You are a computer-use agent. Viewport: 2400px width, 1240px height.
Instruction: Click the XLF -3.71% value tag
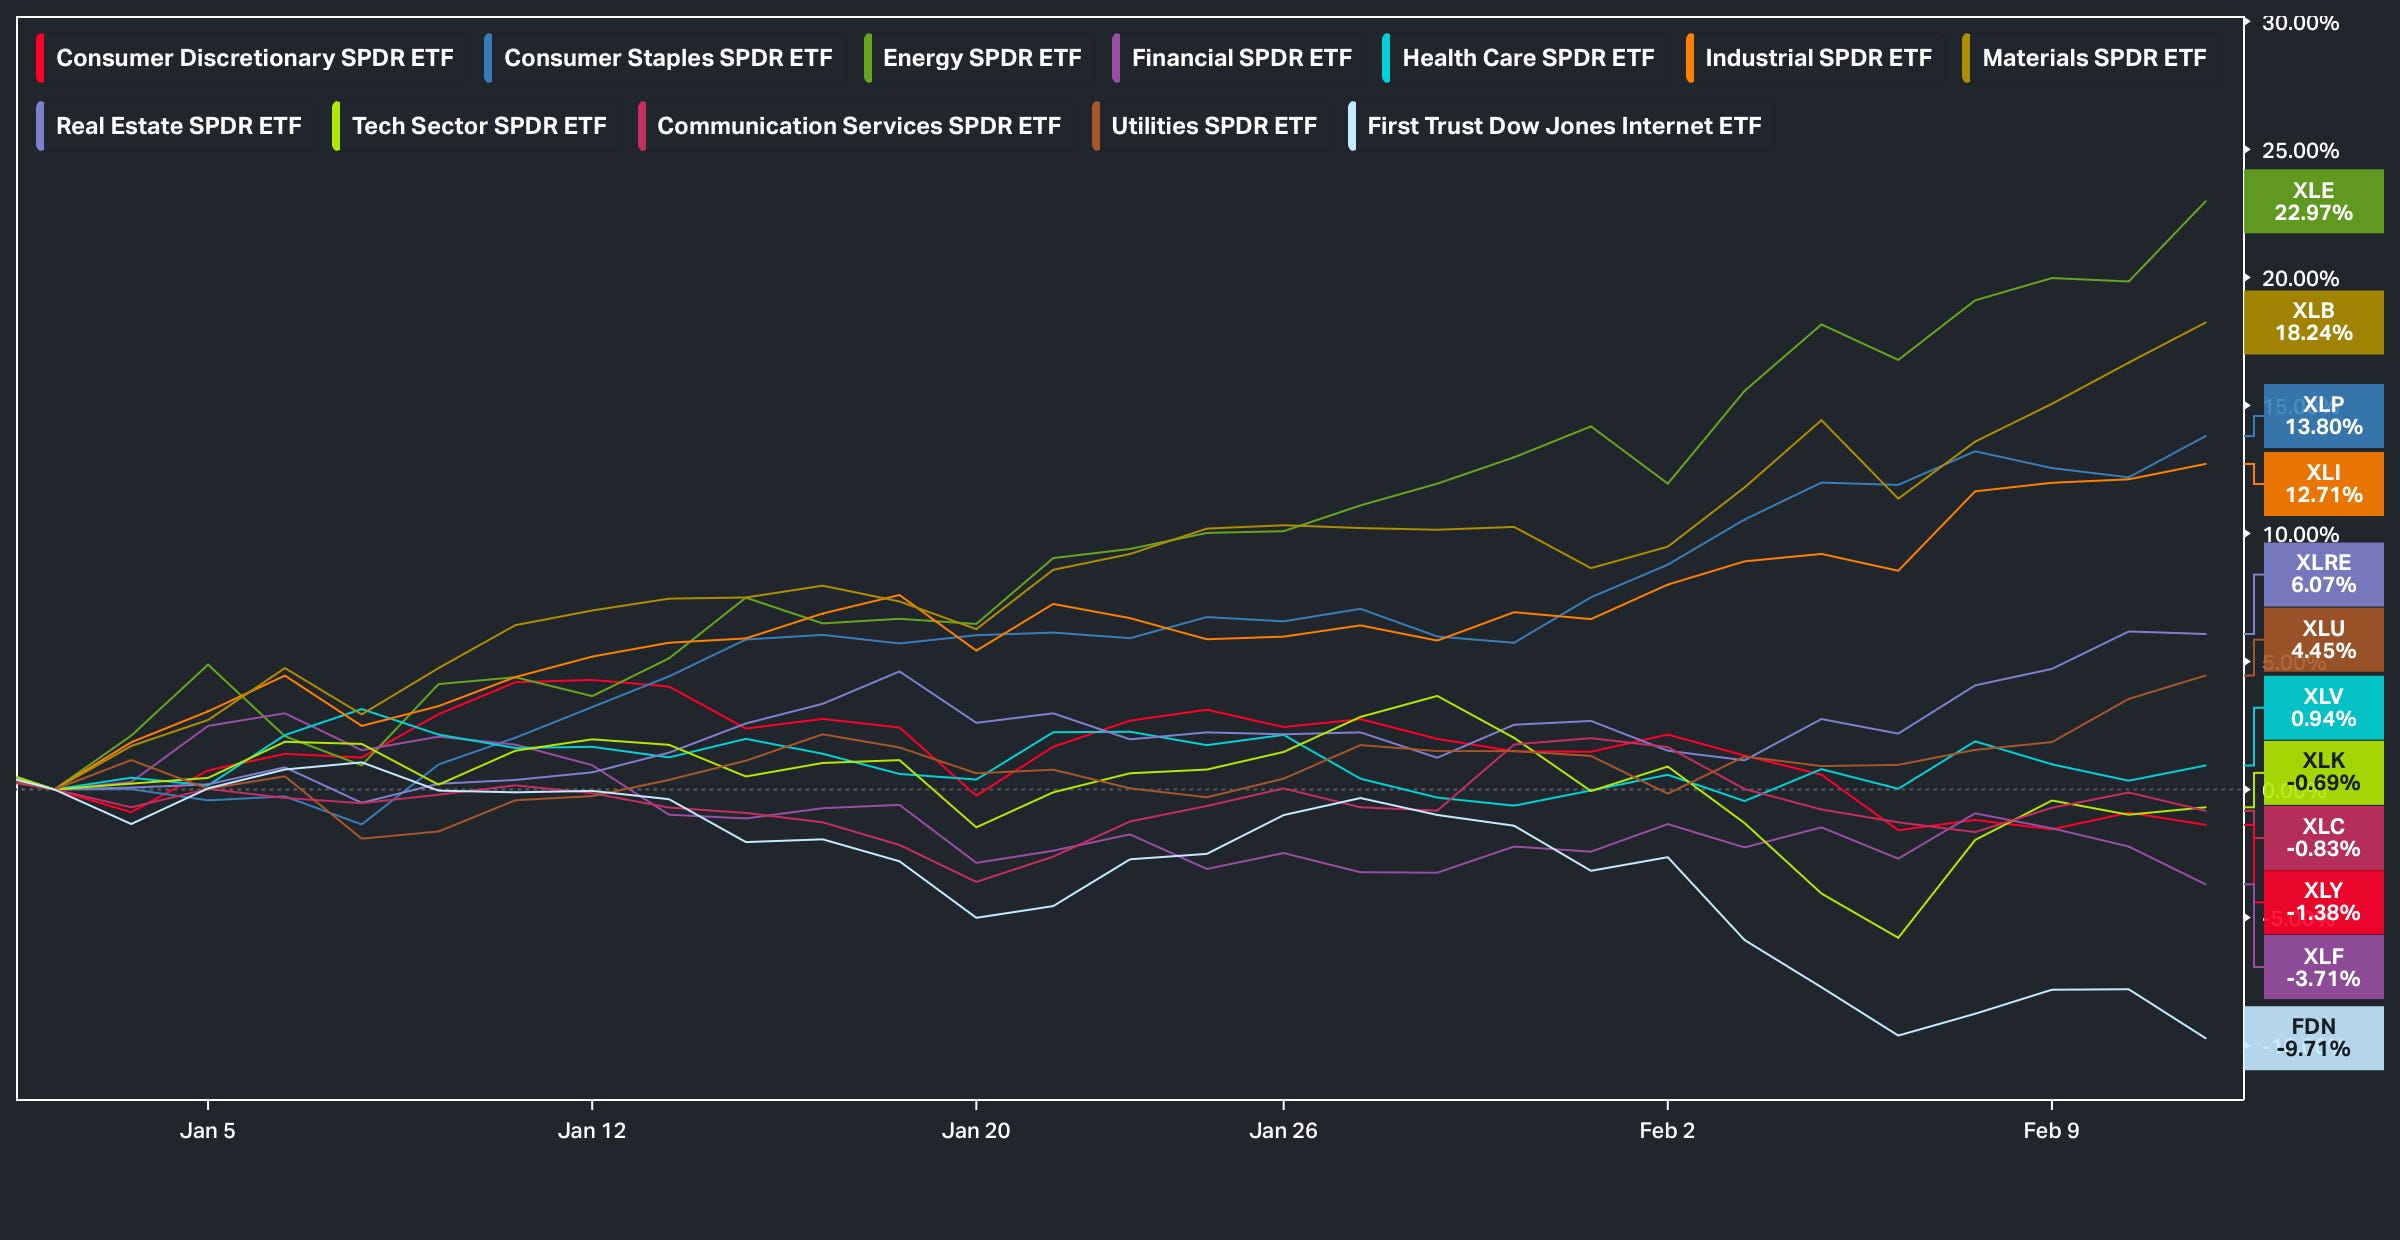point(2323,967)
